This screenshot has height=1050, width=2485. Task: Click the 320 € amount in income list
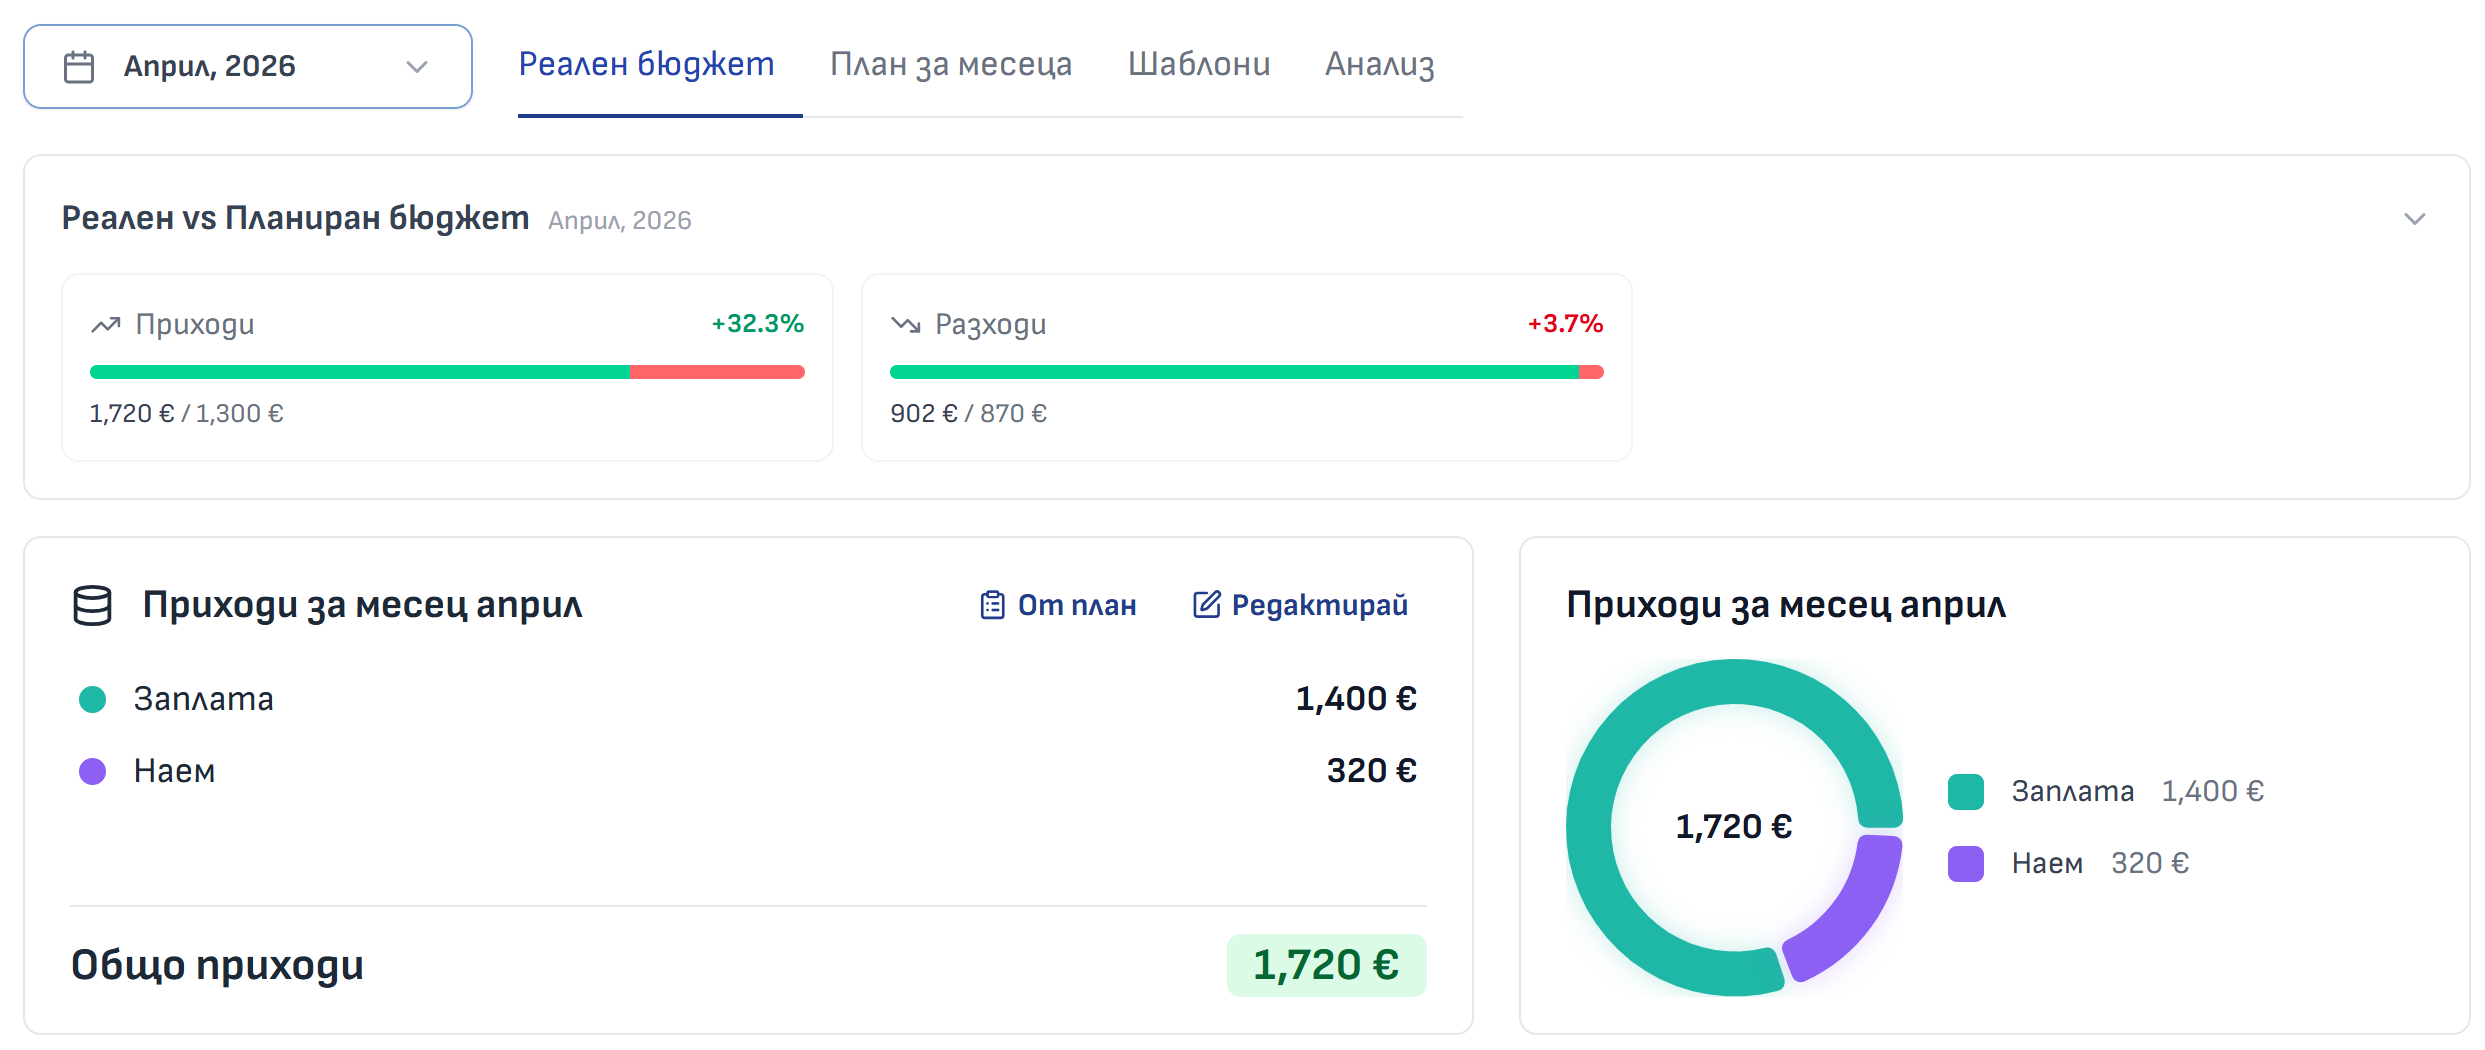1371,771
